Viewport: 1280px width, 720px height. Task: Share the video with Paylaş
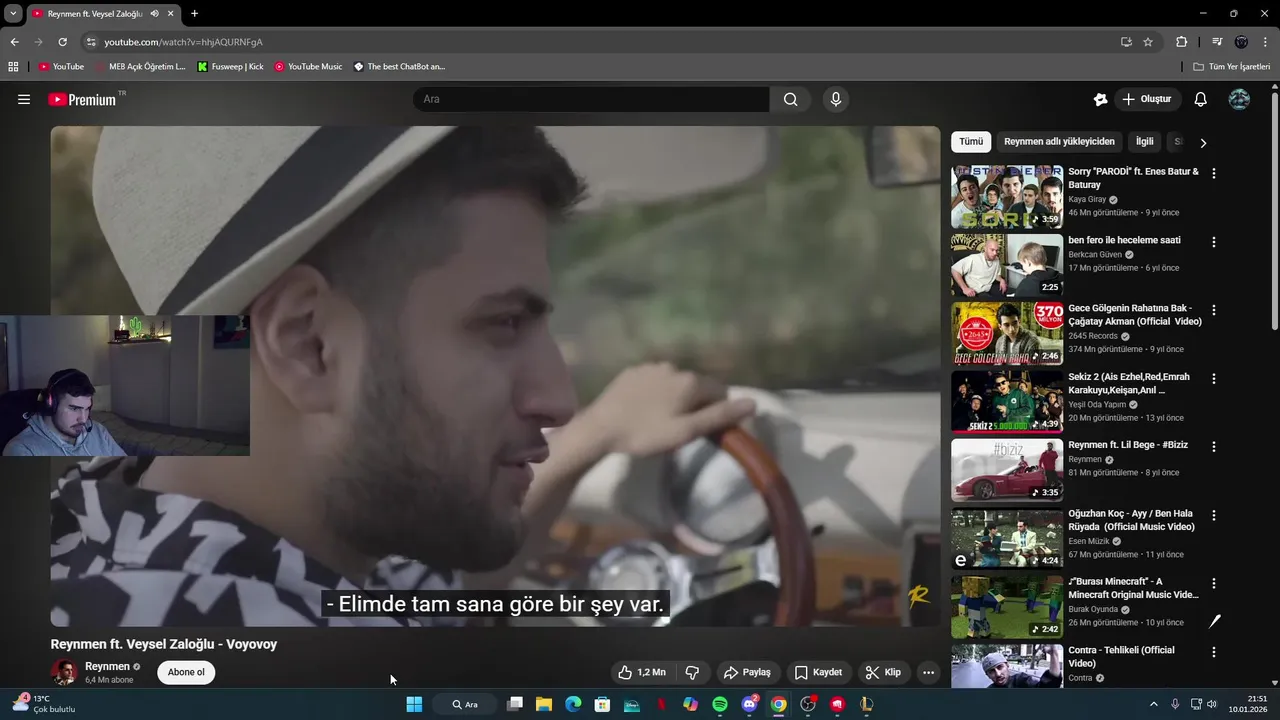tap(747, 672)
